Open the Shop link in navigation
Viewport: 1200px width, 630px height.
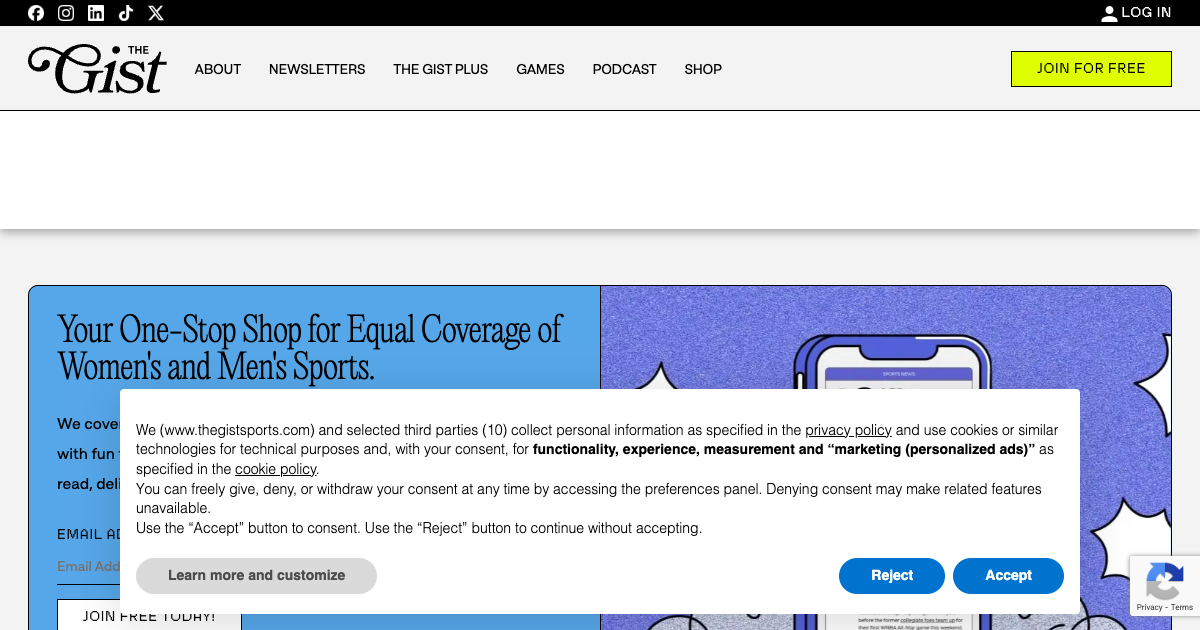click(703, 69)
